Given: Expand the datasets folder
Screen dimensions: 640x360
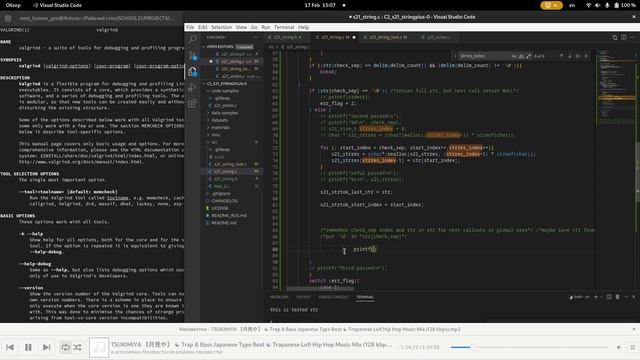Looking at the screenshot, I should tap(231, 120).
